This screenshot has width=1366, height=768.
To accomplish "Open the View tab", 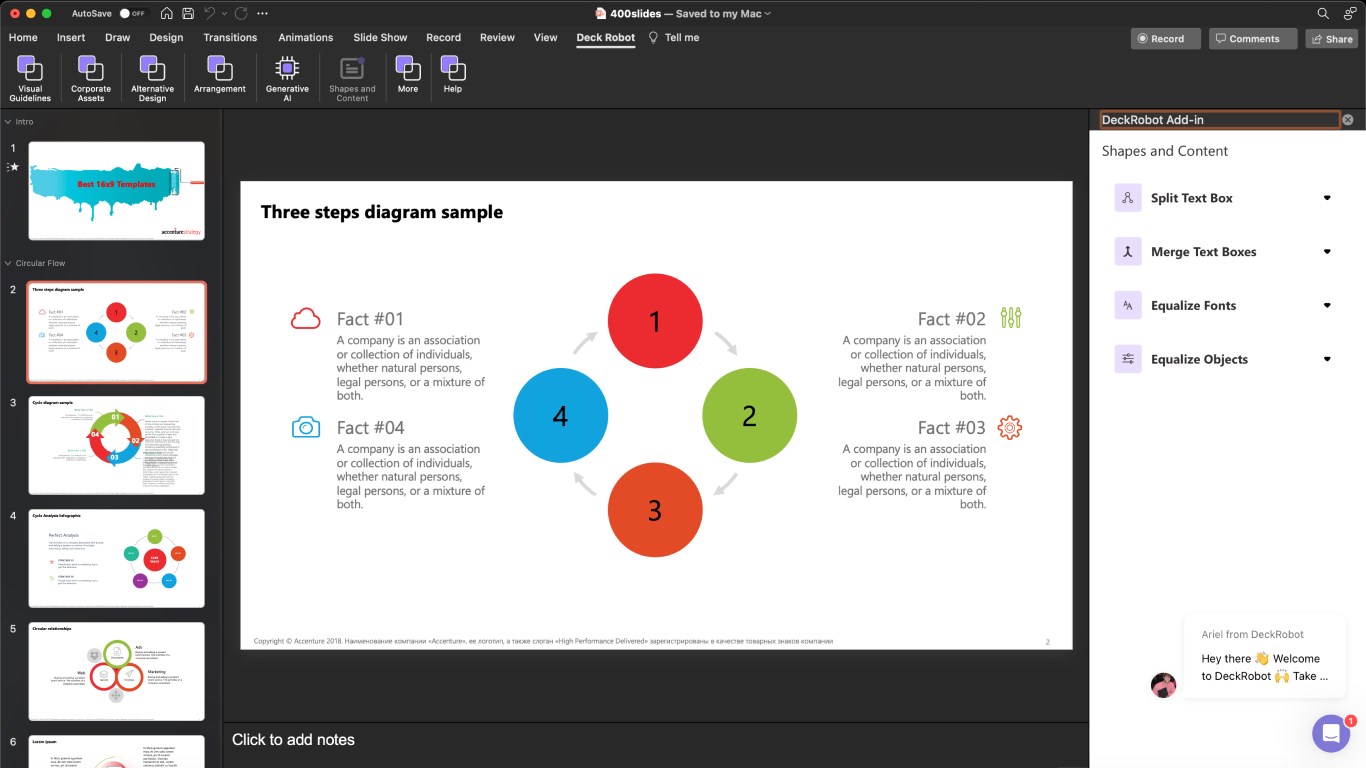I will 545,37.
